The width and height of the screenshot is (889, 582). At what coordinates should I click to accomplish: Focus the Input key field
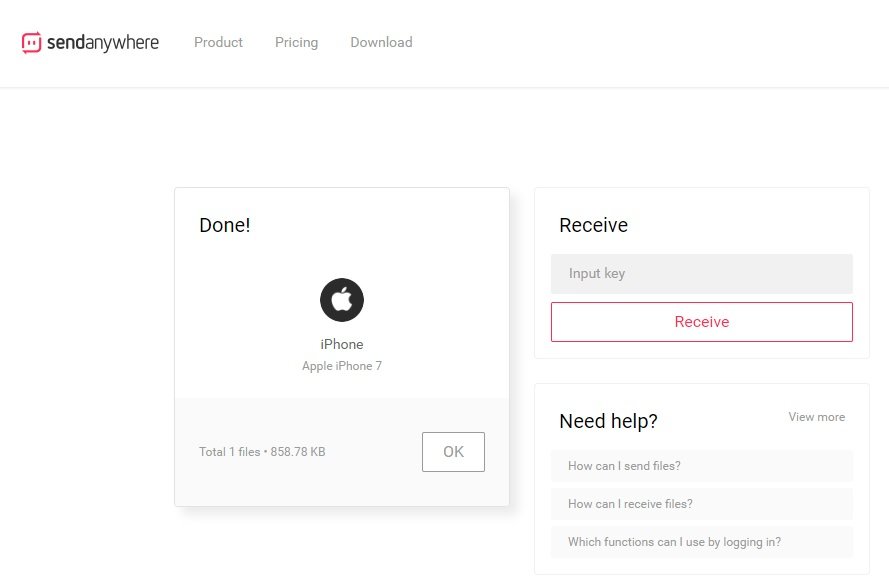(702, 274)
